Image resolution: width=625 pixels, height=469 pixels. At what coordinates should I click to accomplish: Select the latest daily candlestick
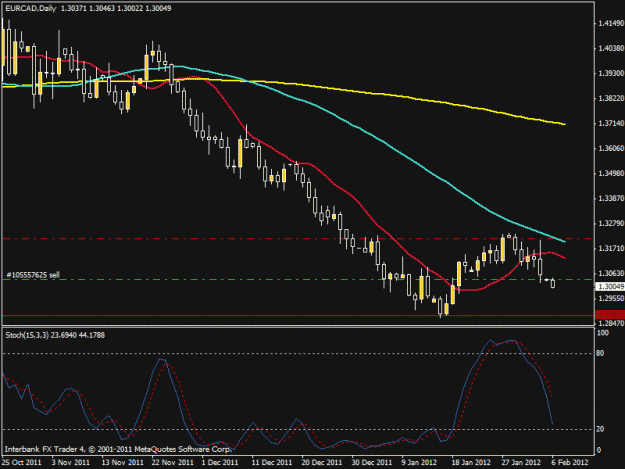[x=553, y=283]
